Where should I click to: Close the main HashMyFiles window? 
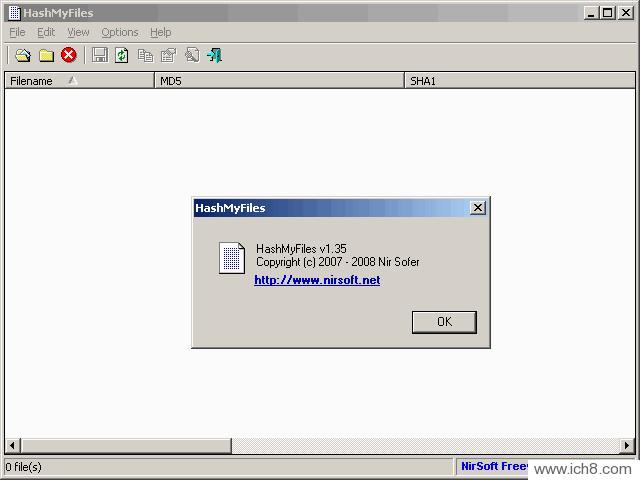626,13
